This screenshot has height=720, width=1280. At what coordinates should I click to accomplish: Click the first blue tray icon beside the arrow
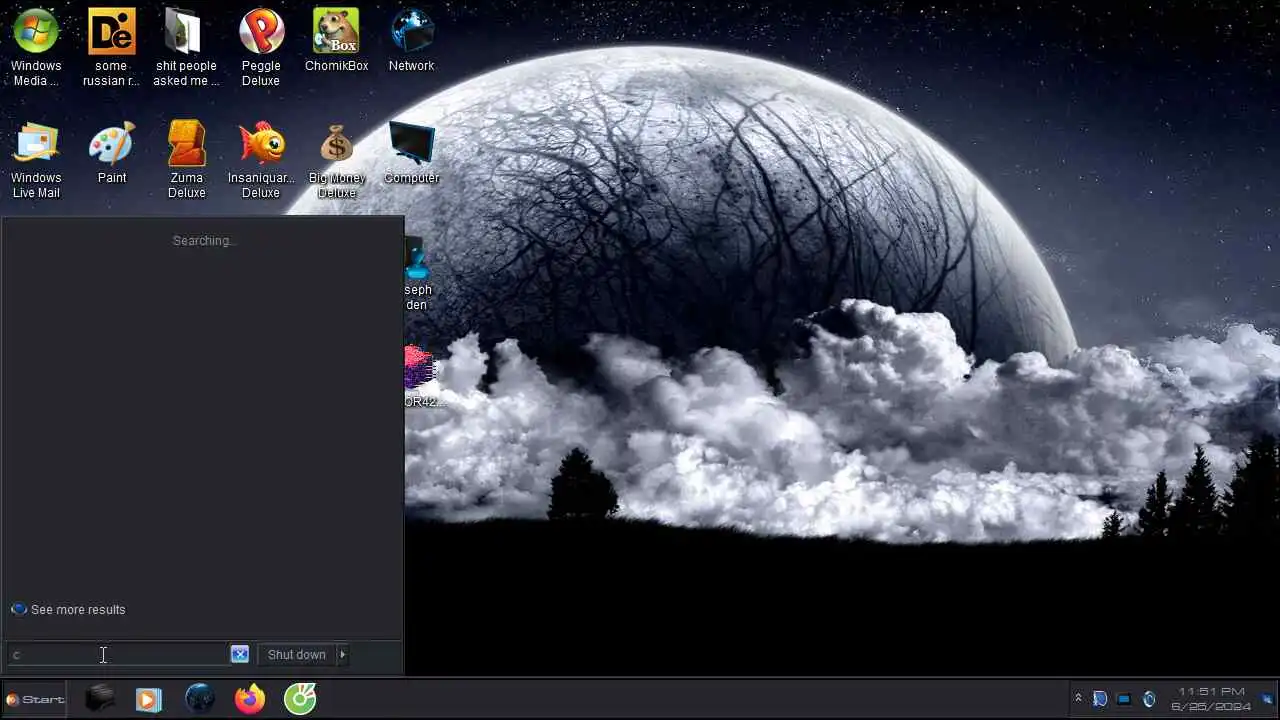click(x=1099, y=699)
